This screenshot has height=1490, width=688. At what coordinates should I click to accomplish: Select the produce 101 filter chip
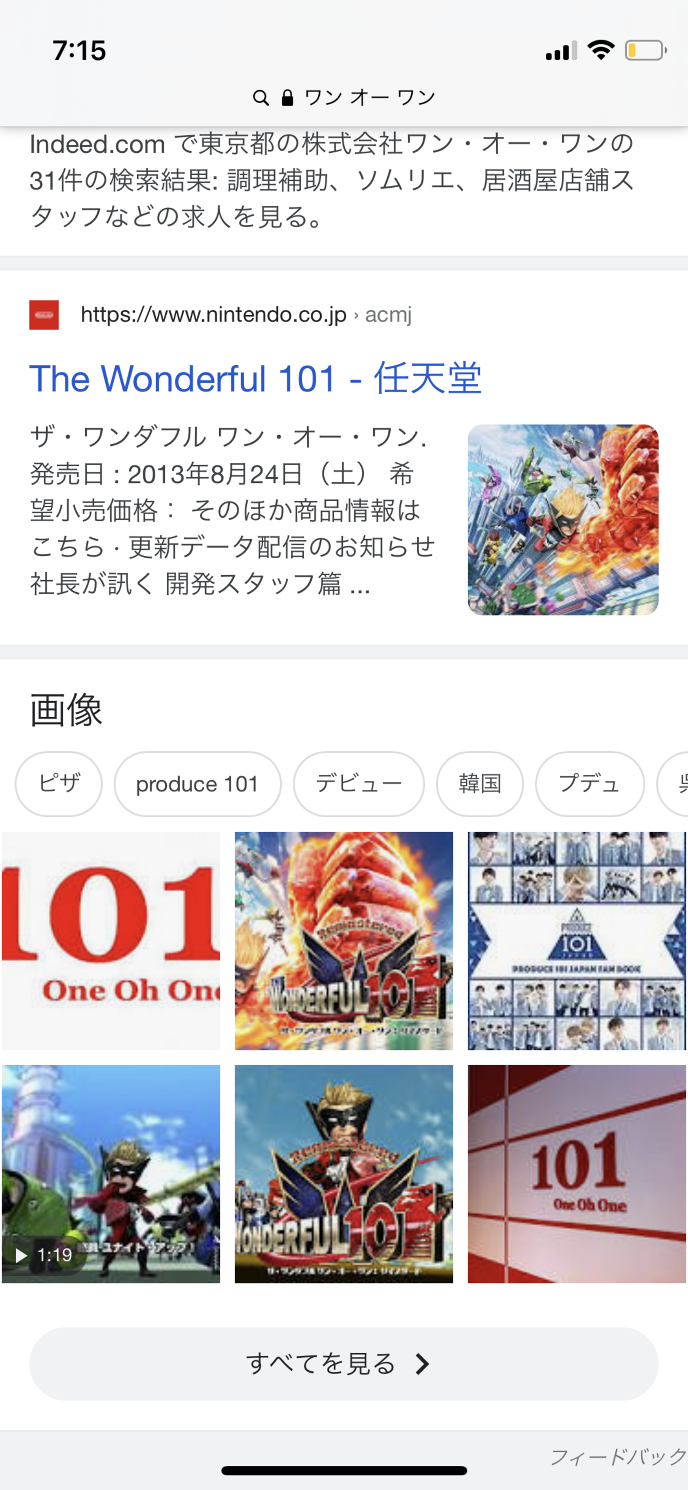point(197,784)
